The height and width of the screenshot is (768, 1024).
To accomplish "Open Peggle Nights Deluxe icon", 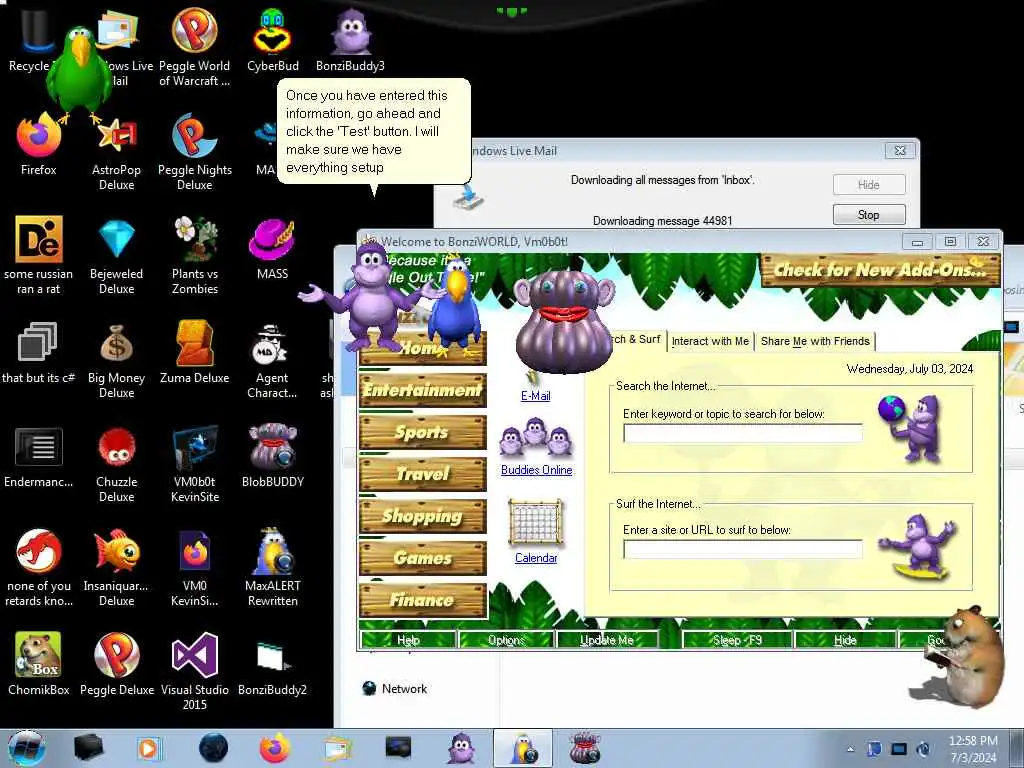I will coord(195,152).
